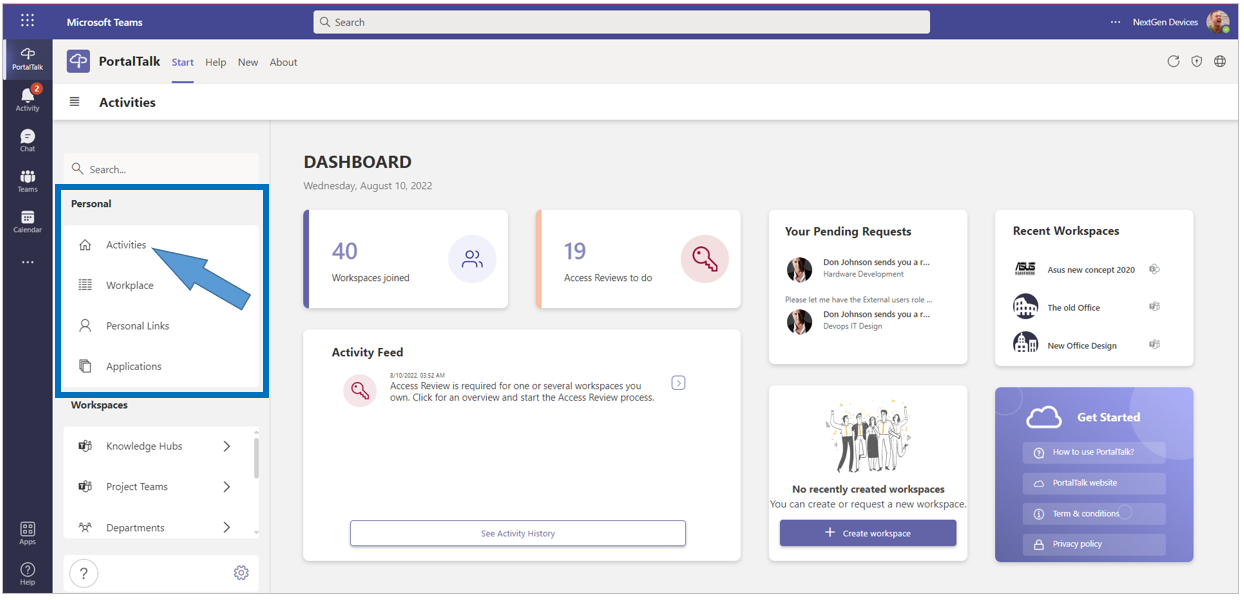Open the 19 Access Reviews to do card

[x=638, y=259]
